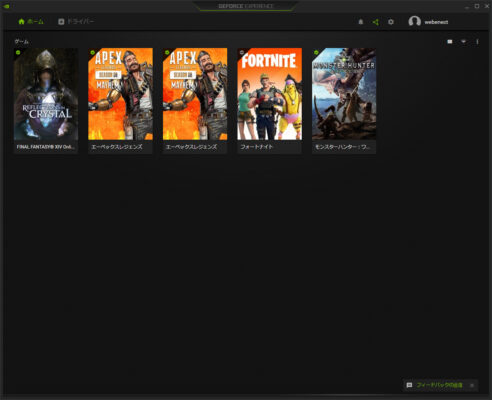Open the webenext account name
The height and width of the screenshot is (400, 492).
point(436,22)
